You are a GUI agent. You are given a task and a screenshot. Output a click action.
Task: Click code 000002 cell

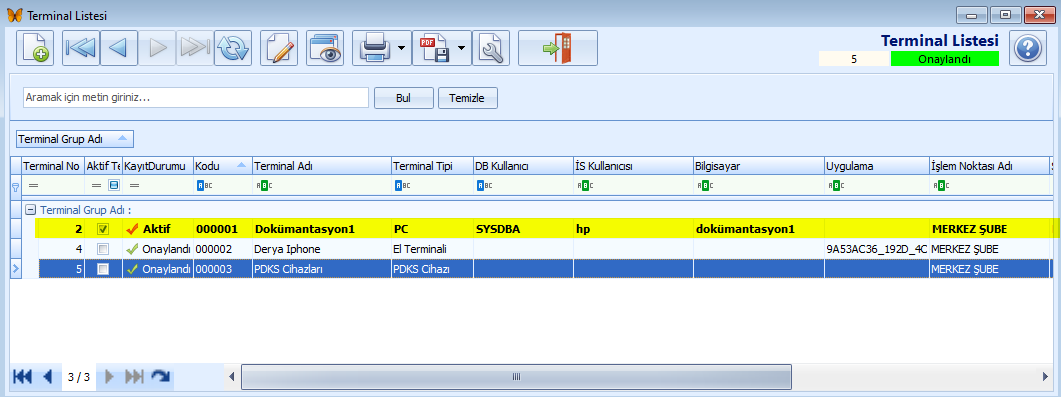pos(223,249)
